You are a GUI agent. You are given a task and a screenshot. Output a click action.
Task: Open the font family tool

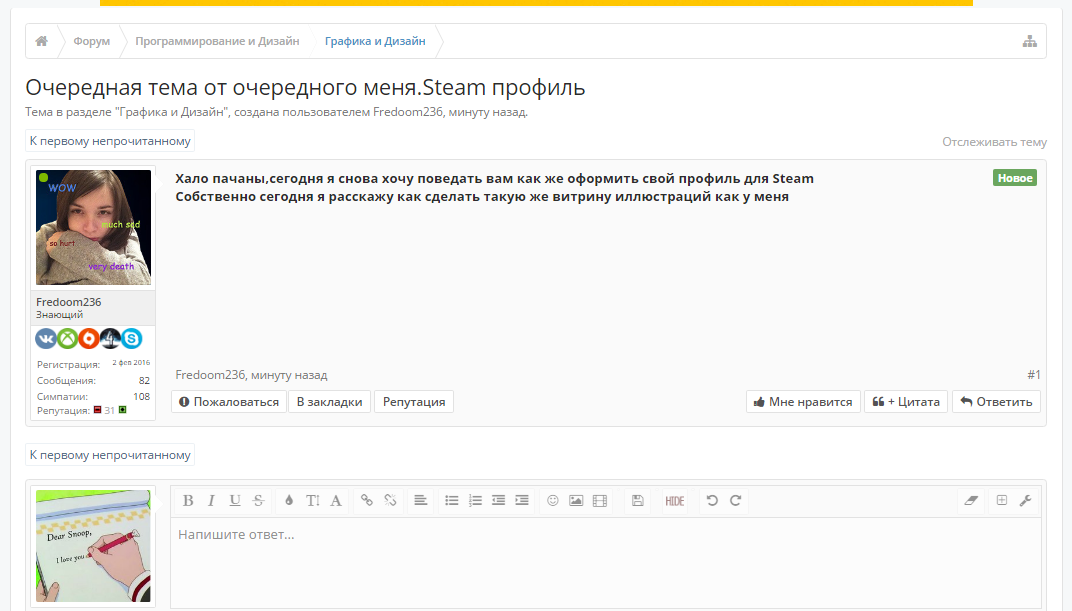(x=336, y=501)
